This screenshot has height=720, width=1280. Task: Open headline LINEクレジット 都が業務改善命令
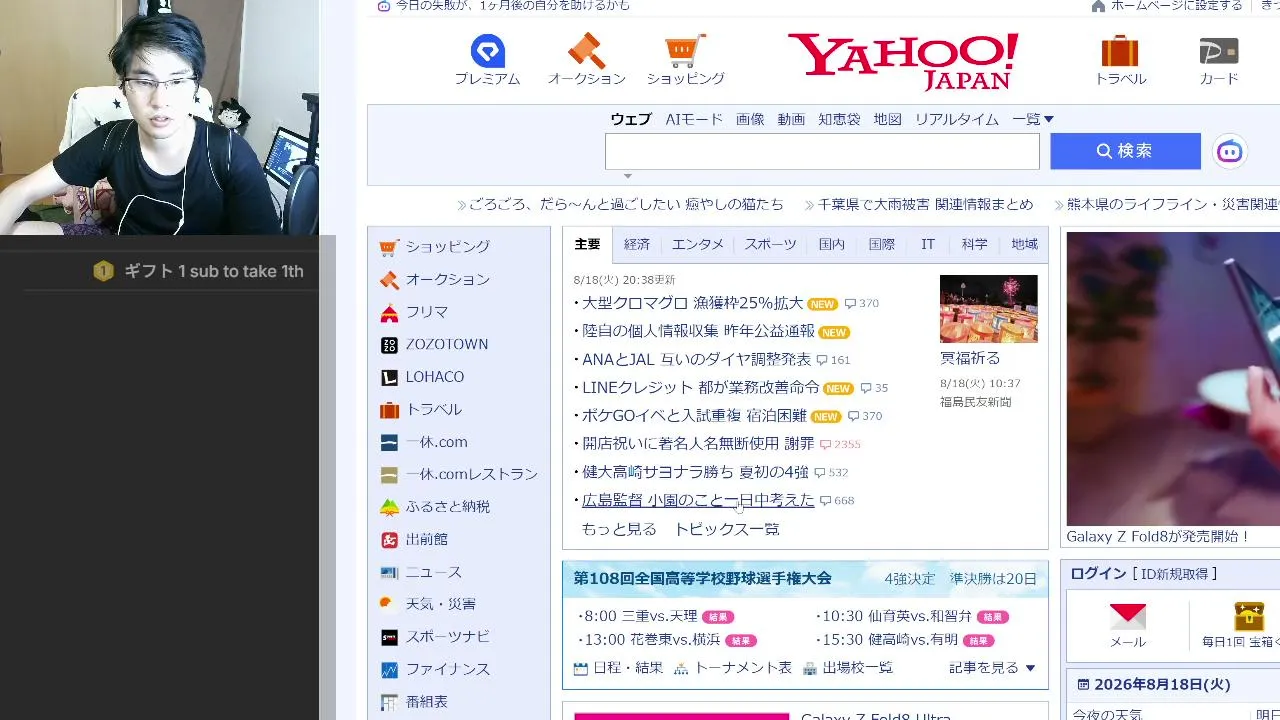pyautogui.click(x=700, y=387)
